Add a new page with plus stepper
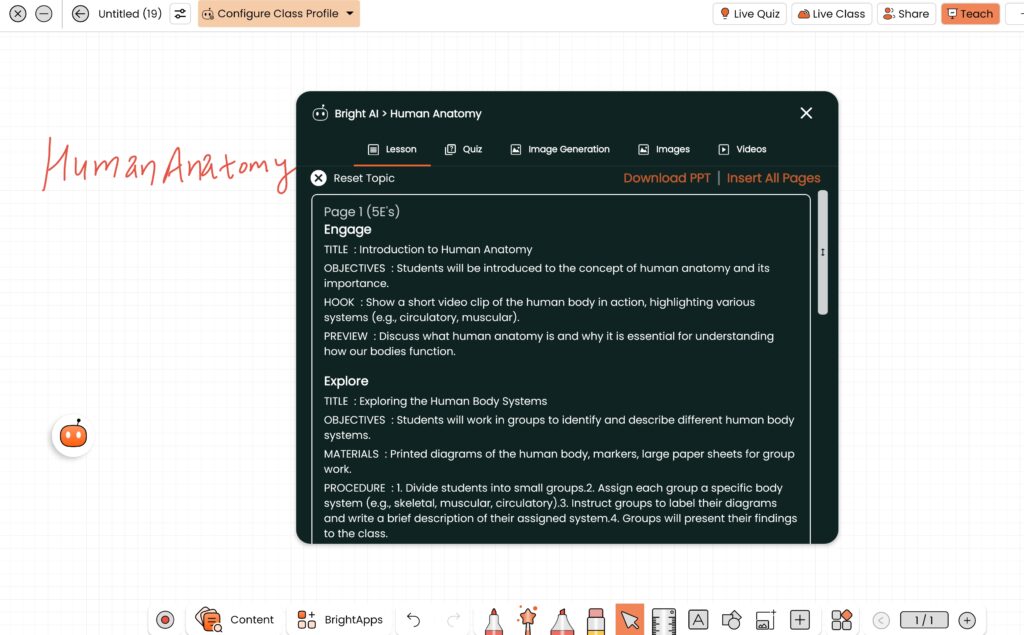1024x635 pixels. (967, 620)
